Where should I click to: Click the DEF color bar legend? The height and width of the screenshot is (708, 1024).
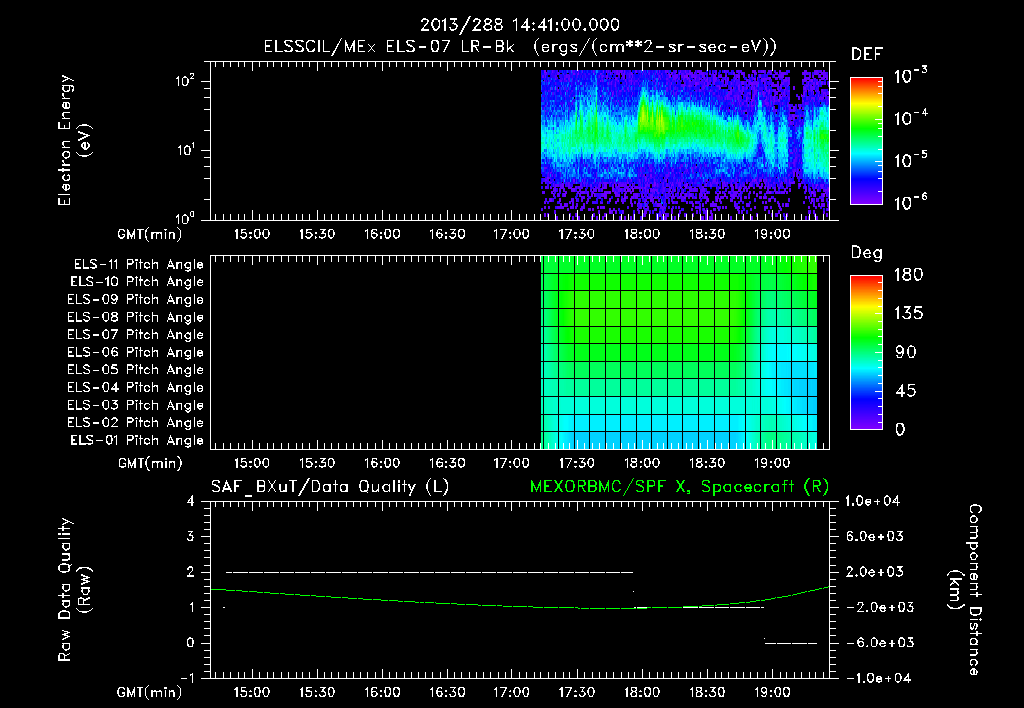click(866, 140)
